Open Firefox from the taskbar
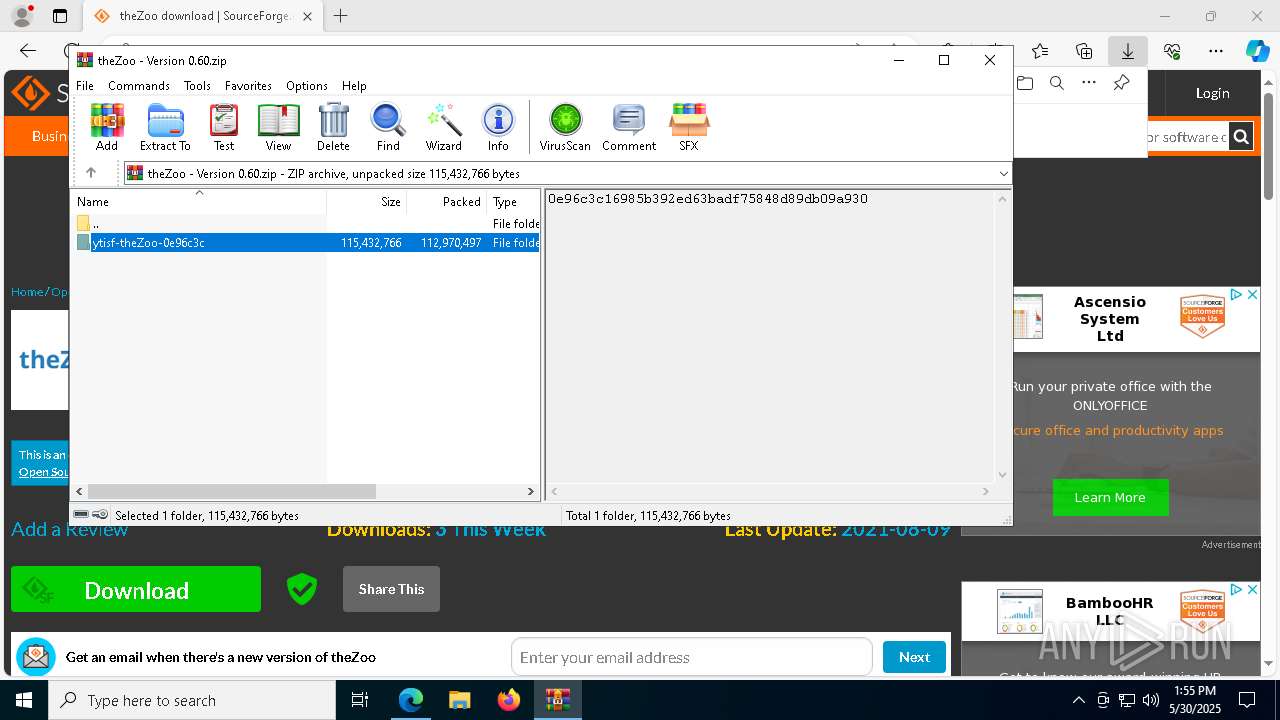This screenshot has height=720, width=1280. coord(509,700)
